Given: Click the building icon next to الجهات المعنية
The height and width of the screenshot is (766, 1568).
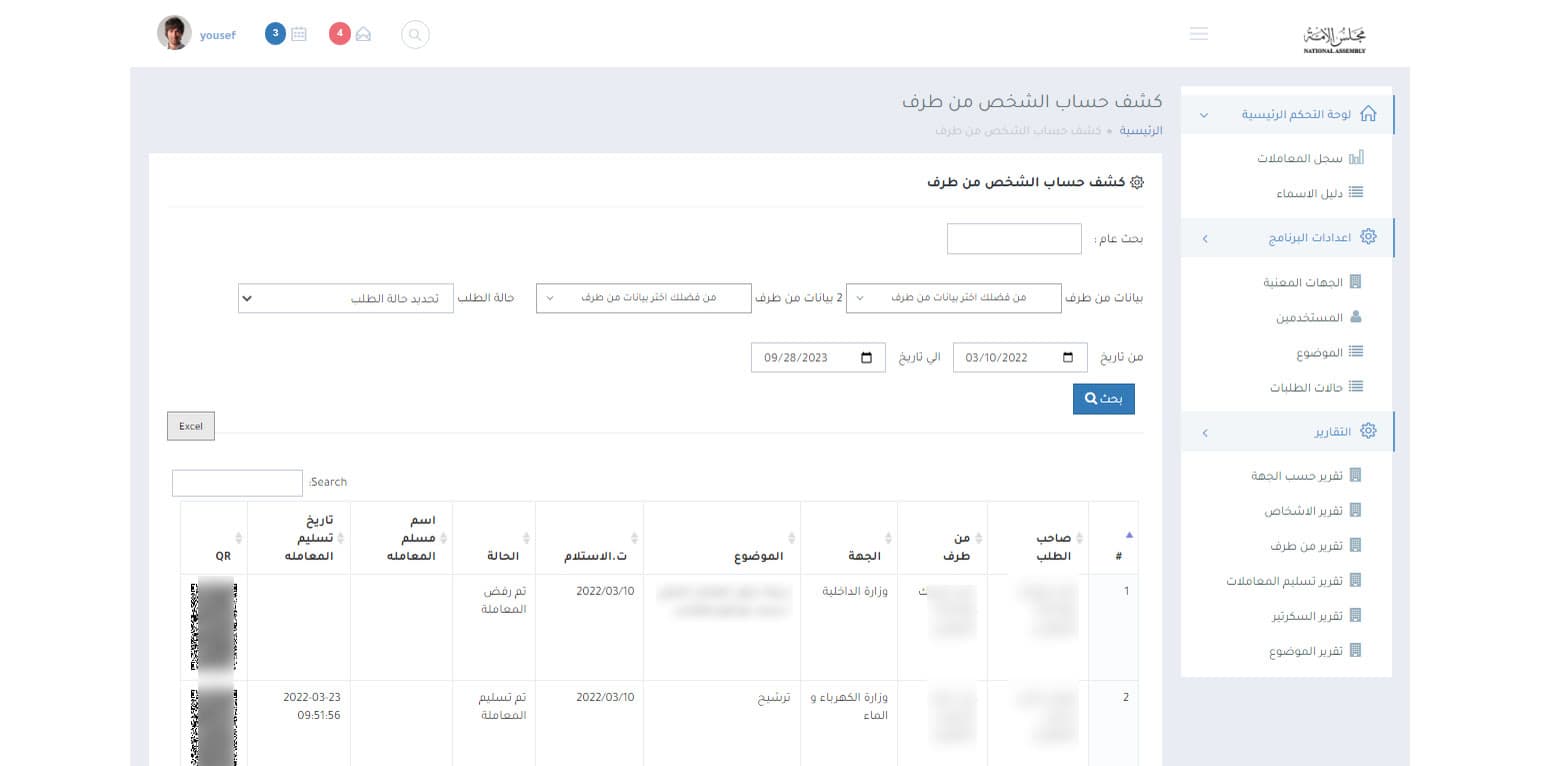Looking at the screenshot, I should coord(1356,282).
